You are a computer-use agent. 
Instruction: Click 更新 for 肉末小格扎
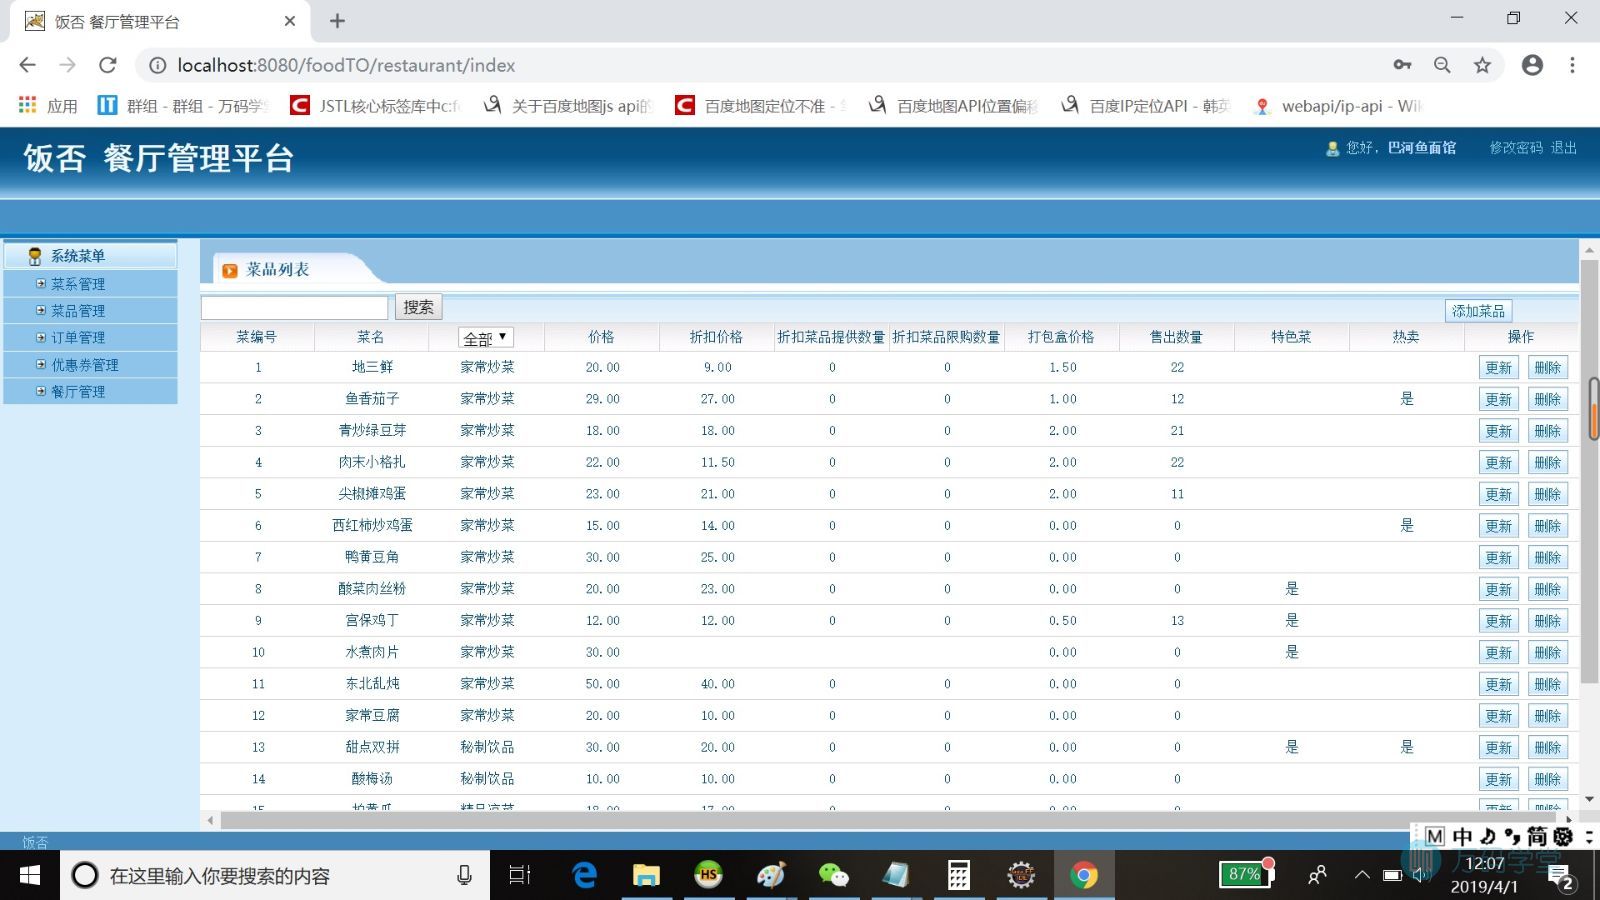pos(1498,463)
